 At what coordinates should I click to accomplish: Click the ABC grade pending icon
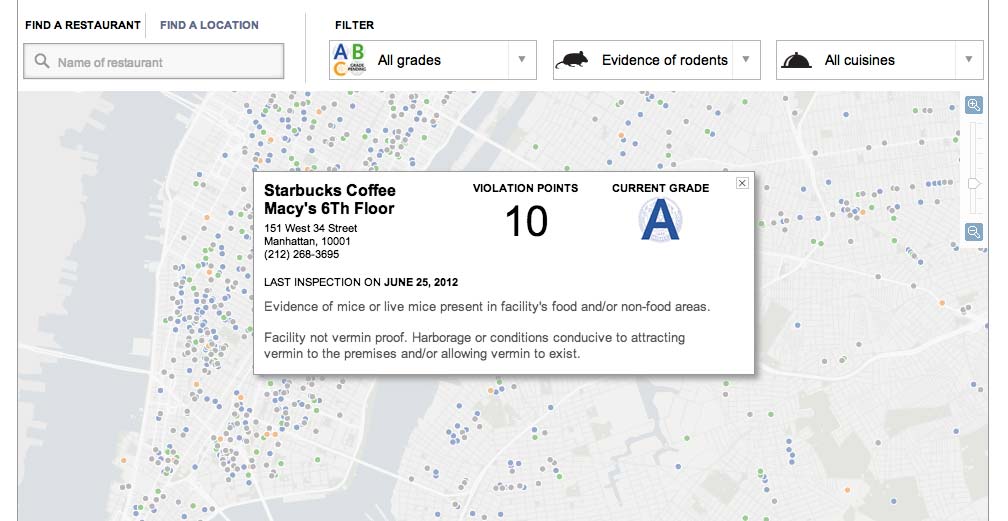pos(349,60)
